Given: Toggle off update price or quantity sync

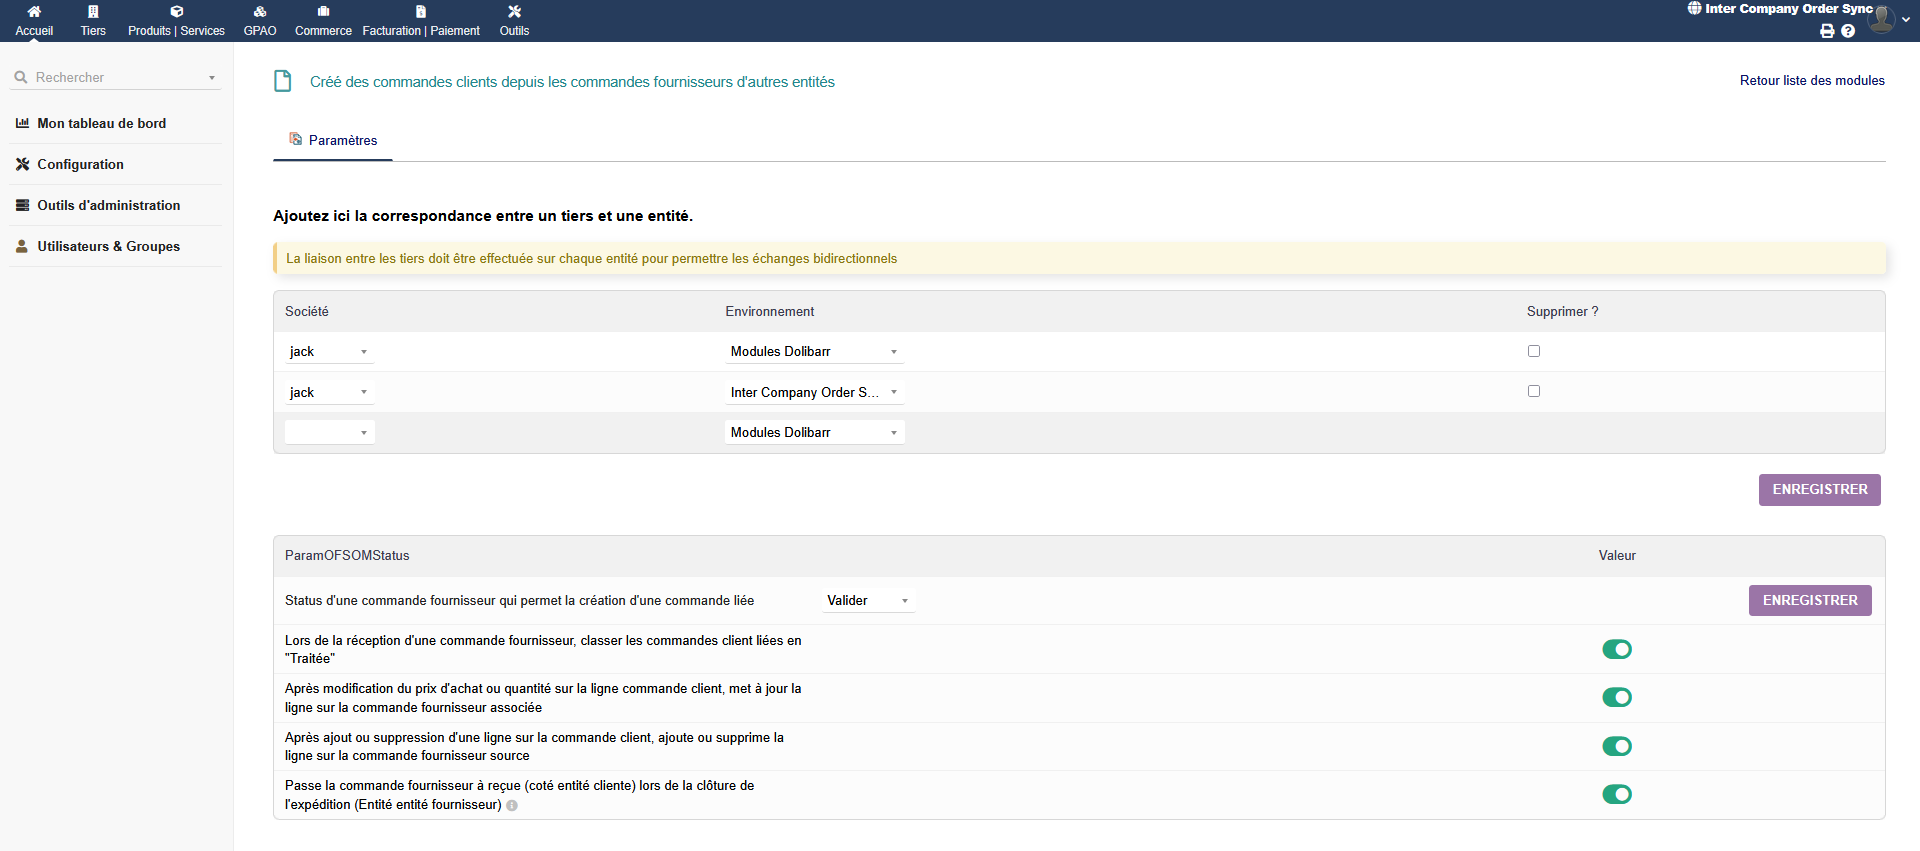Looking at the screenshot, I should (x=1616, y=698).
